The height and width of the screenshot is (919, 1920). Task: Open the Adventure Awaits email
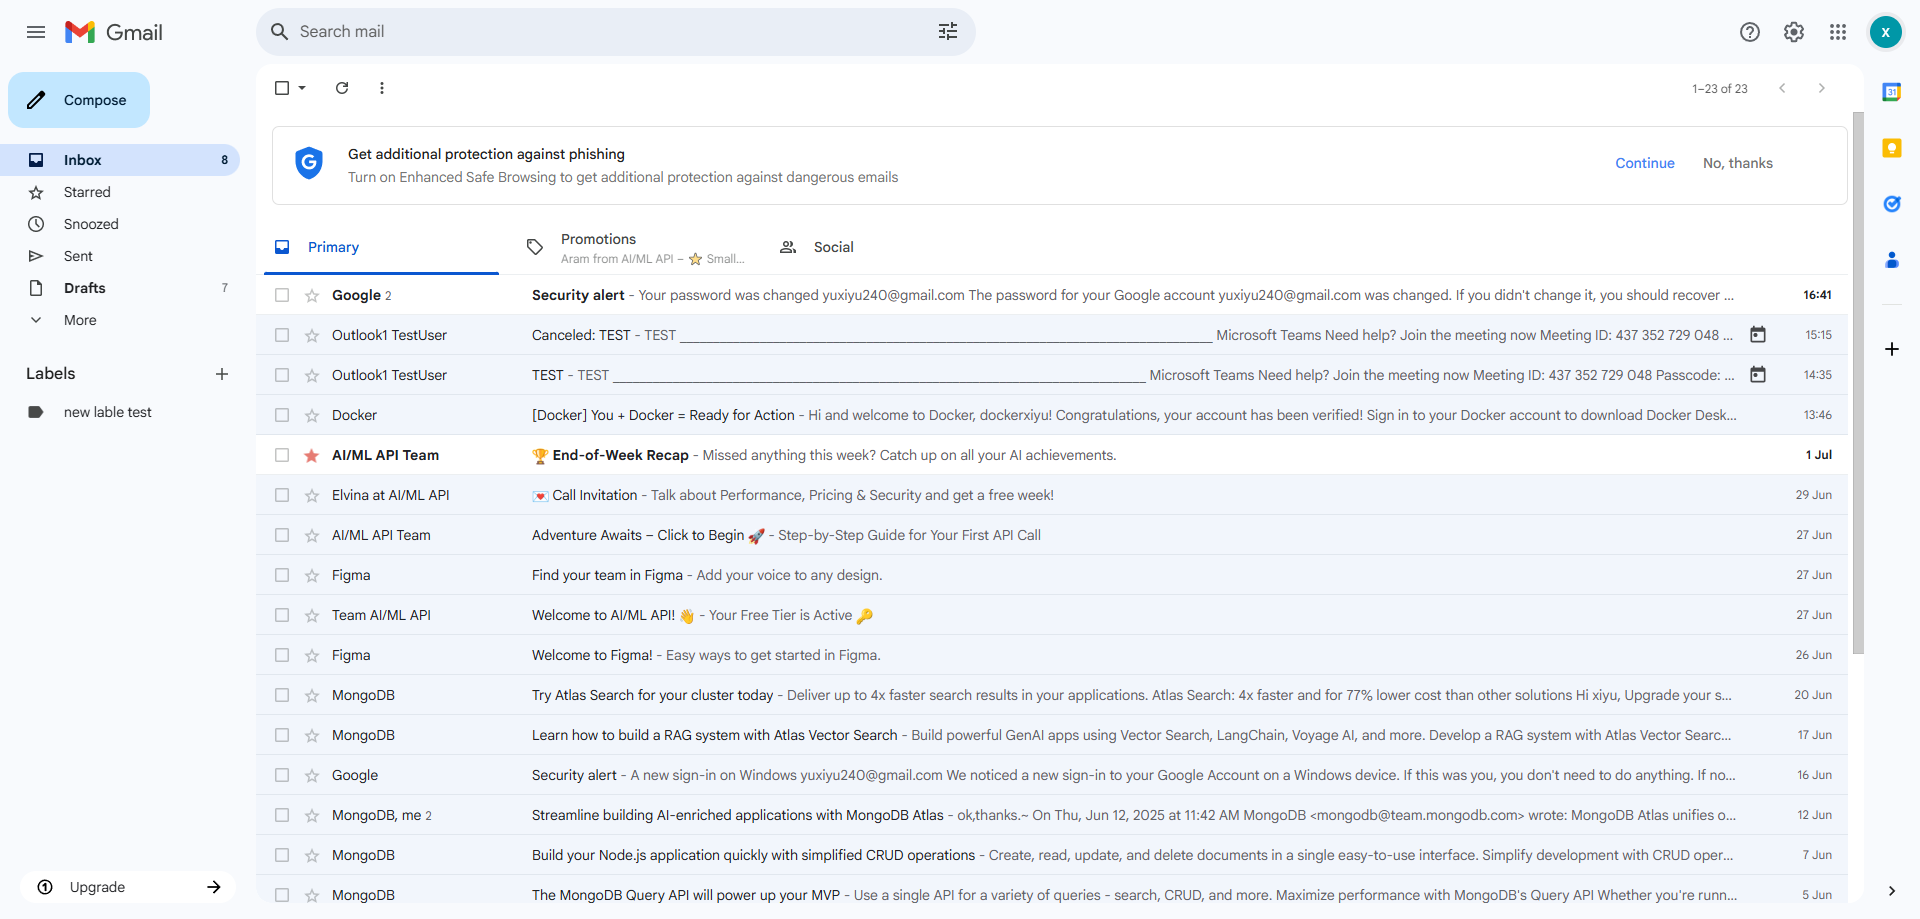pos(1052,535)
